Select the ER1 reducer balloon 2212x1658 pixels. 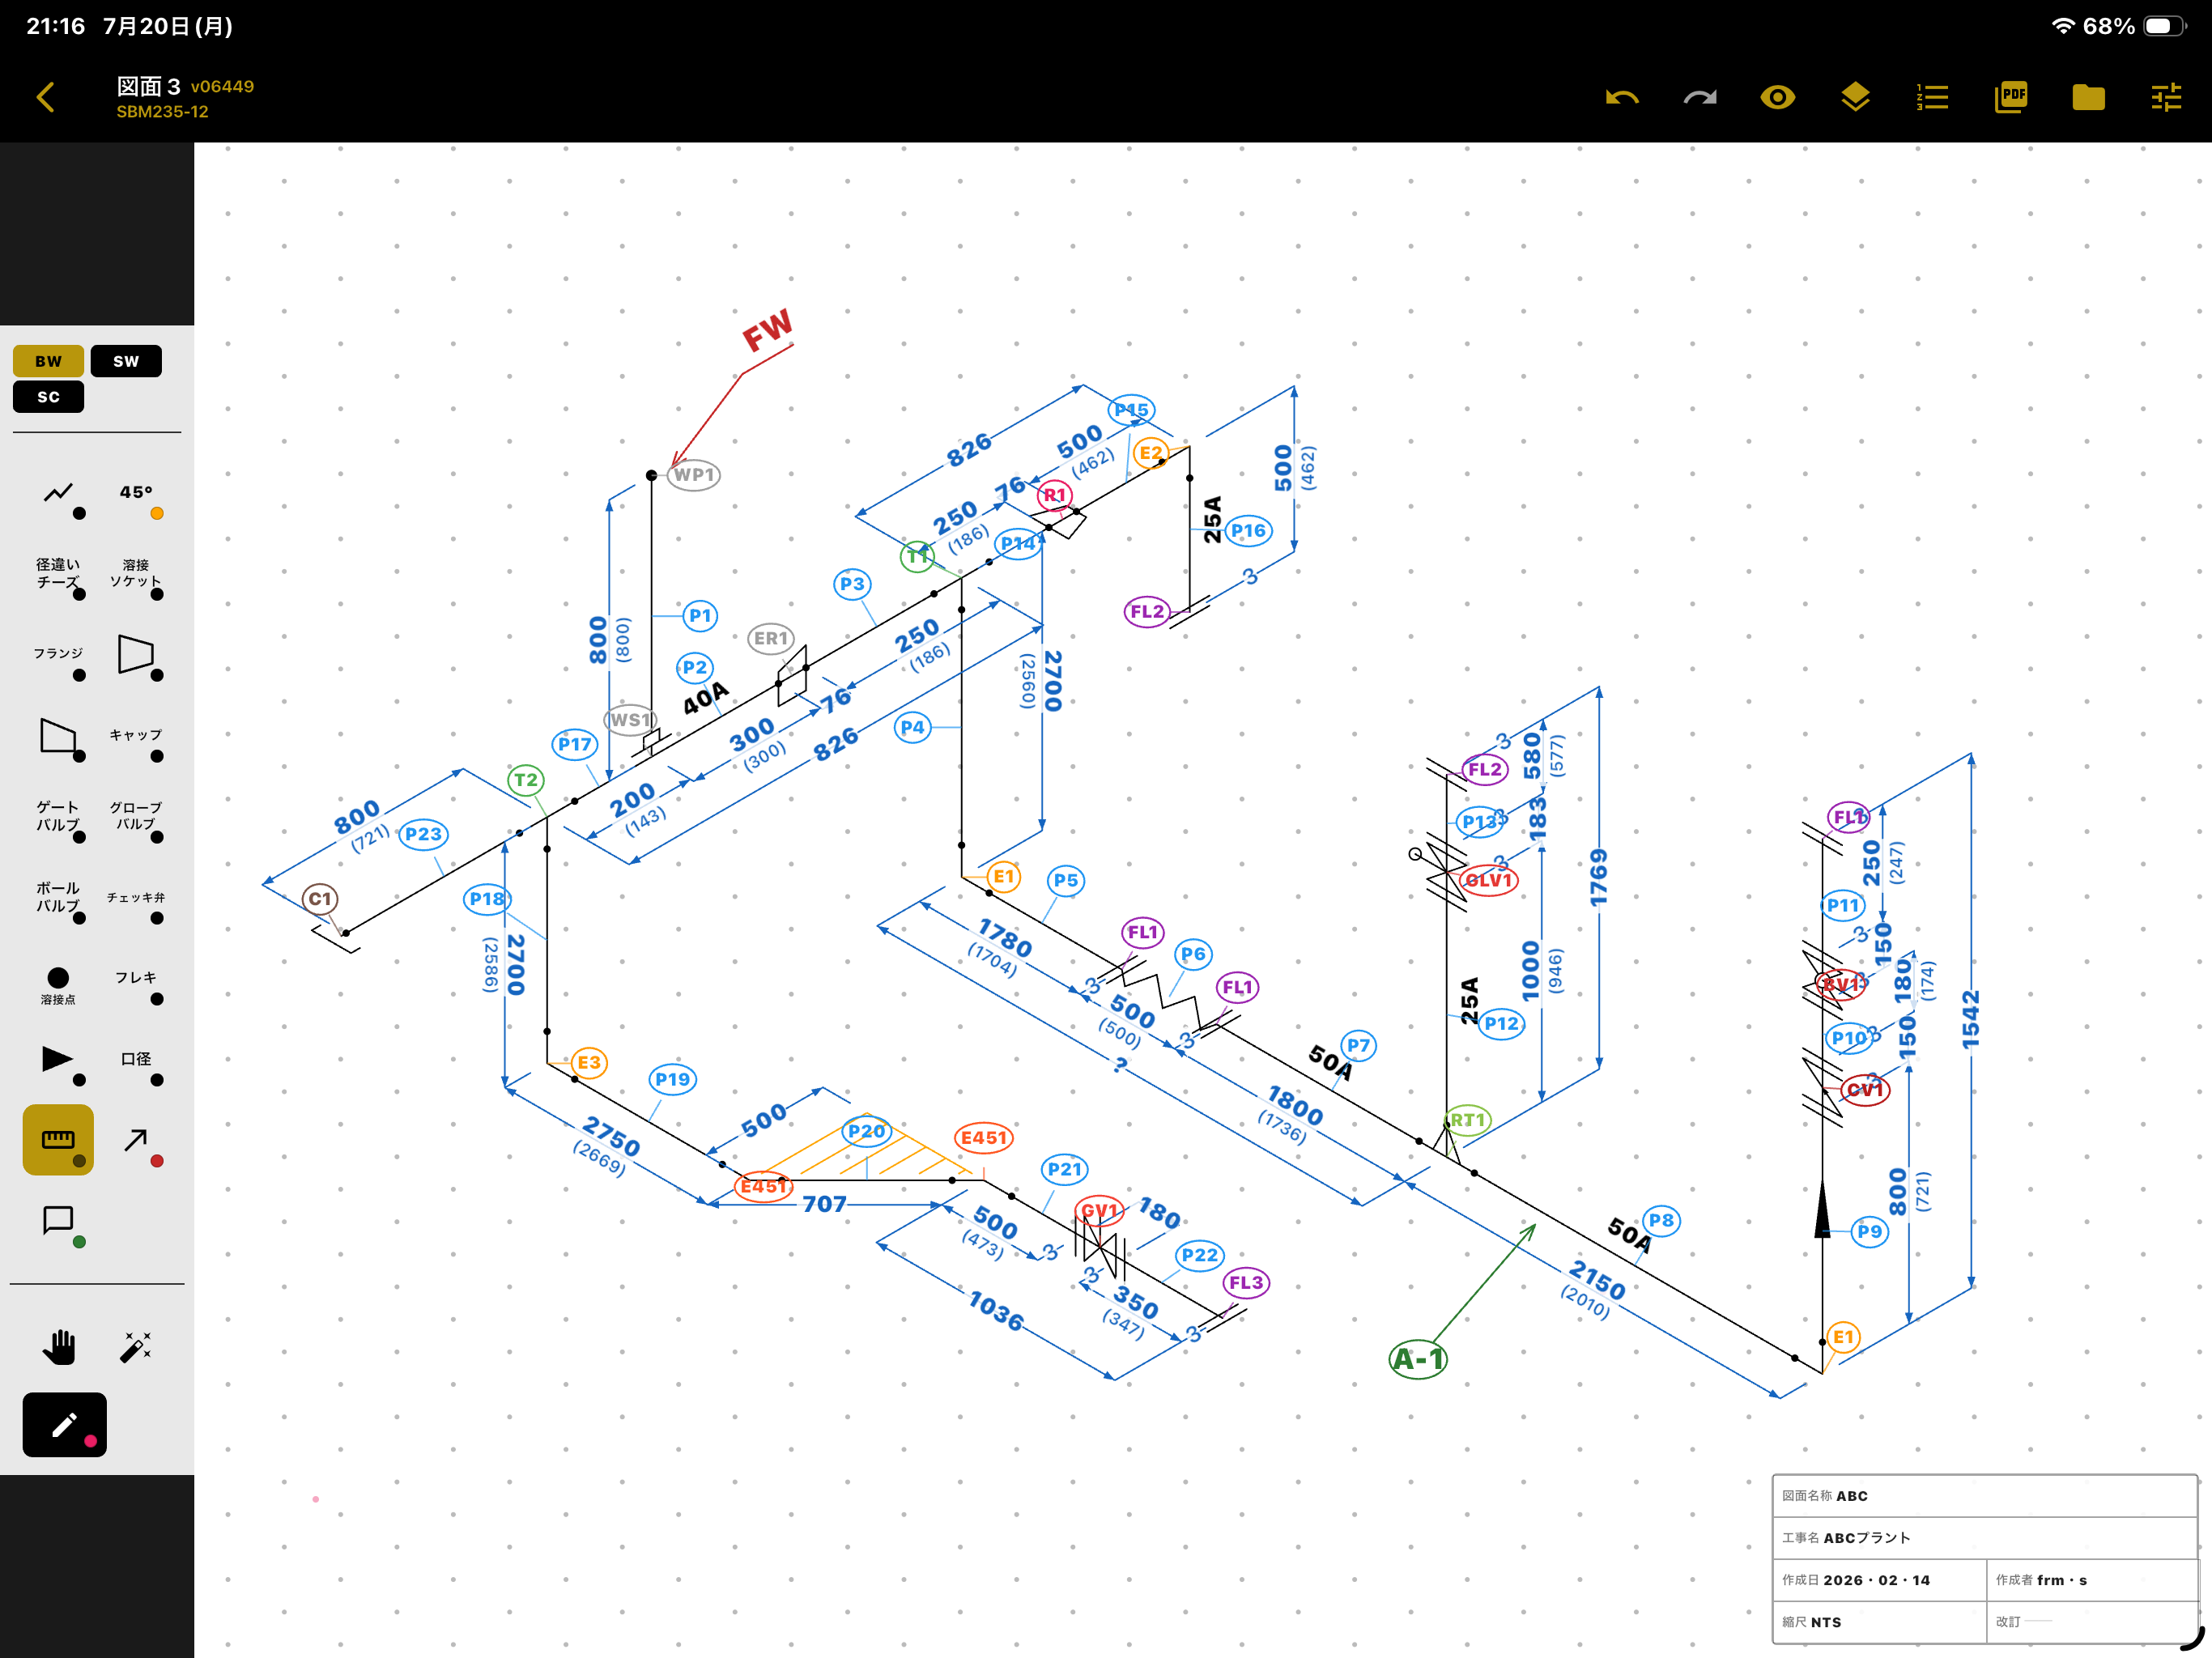[x=771, y=638]
